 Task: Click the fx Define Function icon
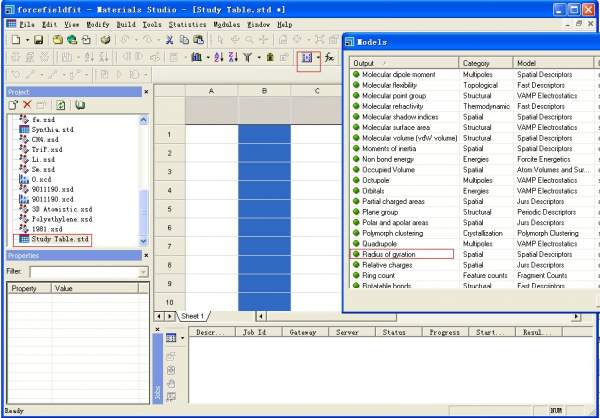[329, 57]
